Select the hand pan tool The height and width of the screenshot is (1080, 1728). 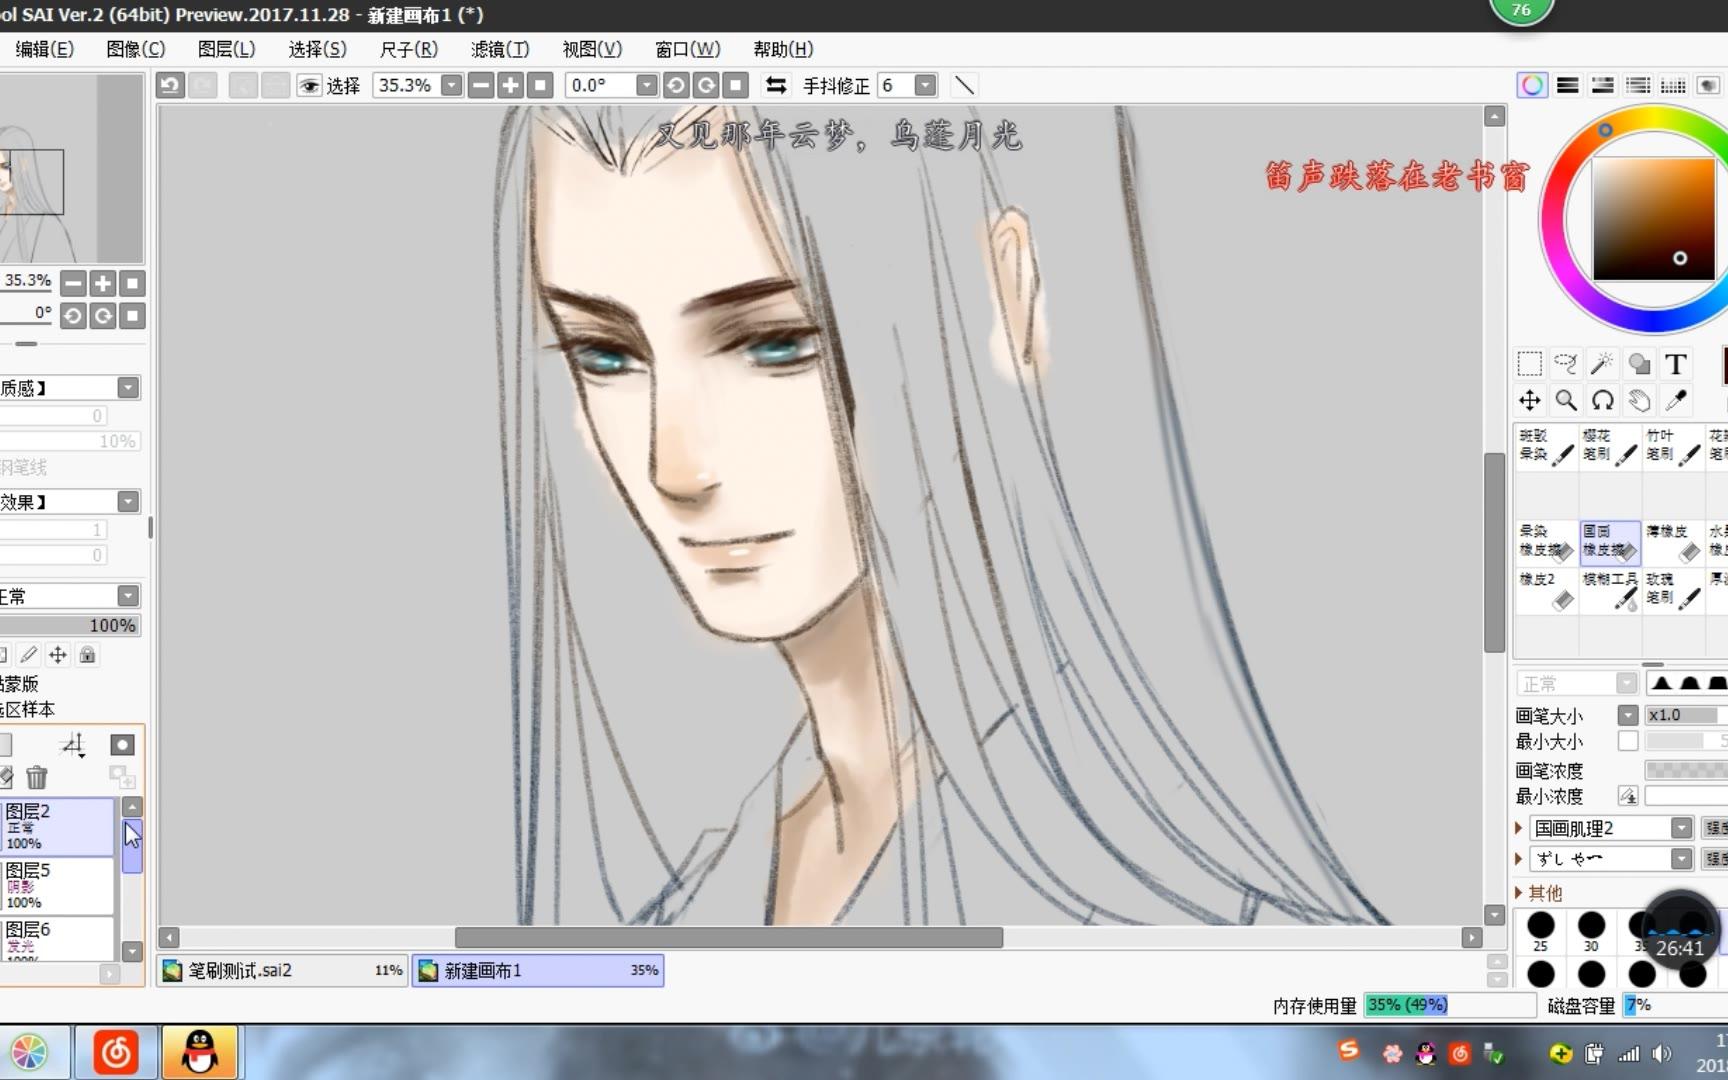click(x=1639, y=401)
